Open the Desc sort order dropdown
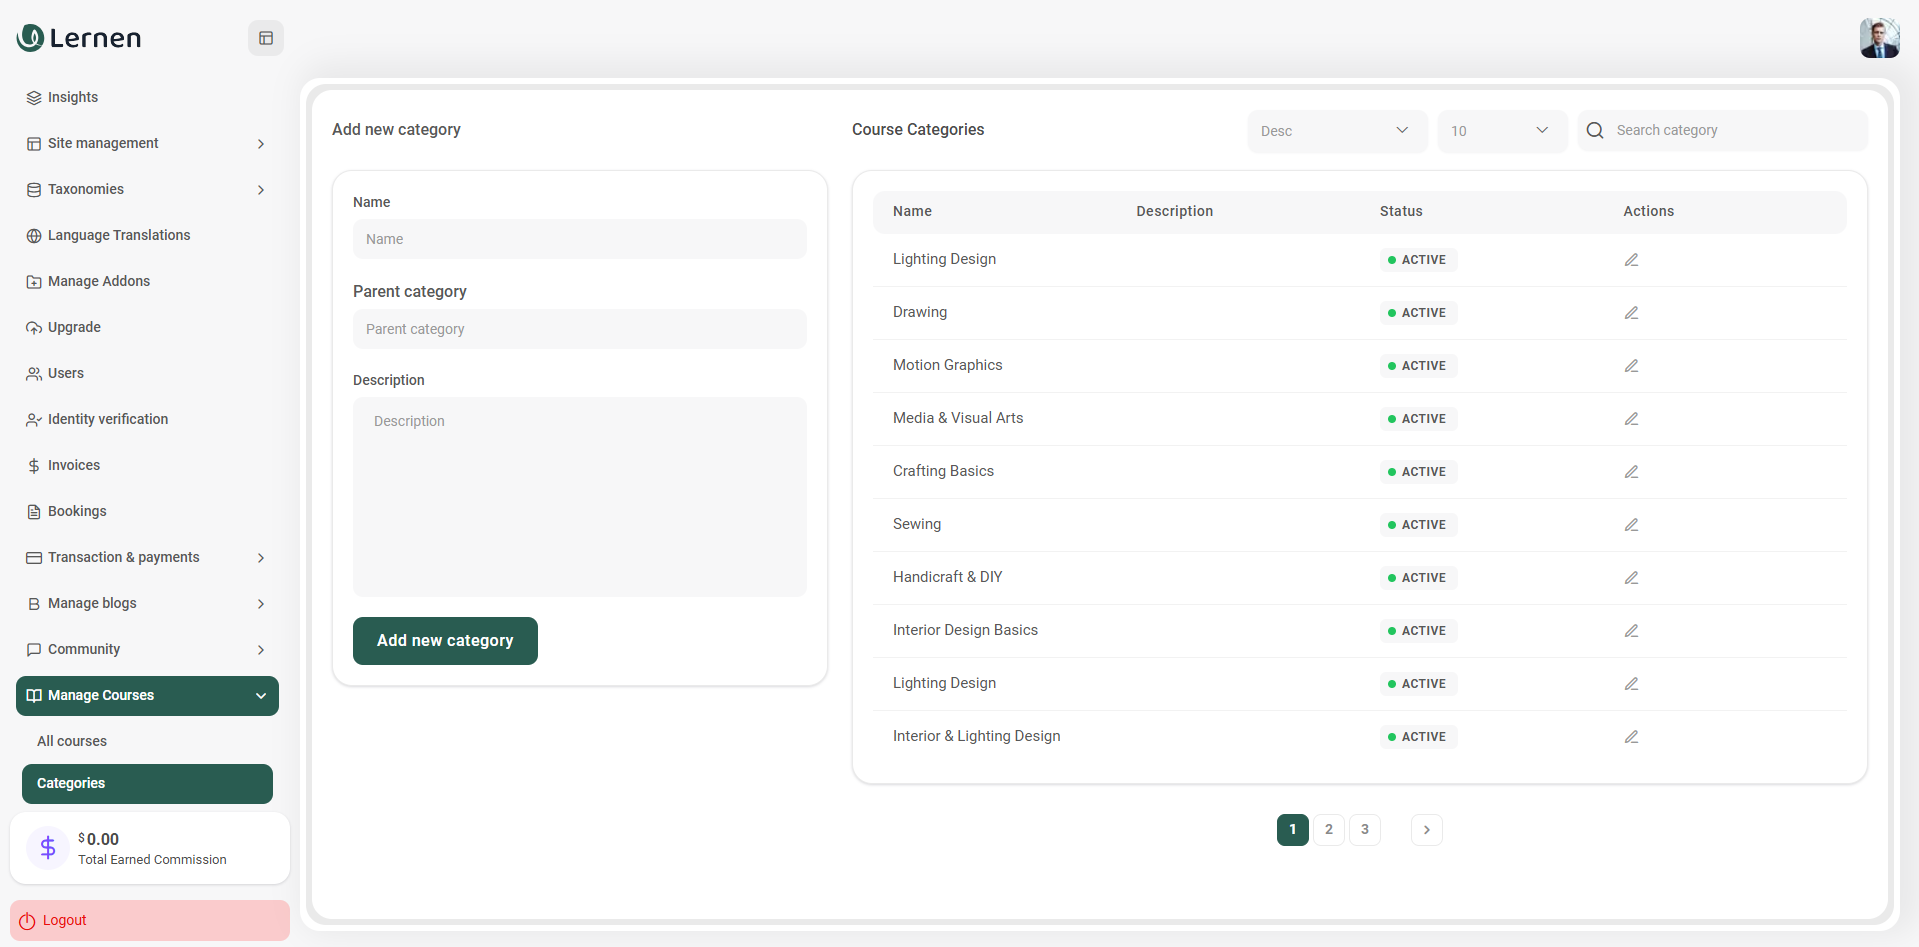The width and height of the screenshot is (1919, 947). pyautogui.click(x=1336, y=131)
